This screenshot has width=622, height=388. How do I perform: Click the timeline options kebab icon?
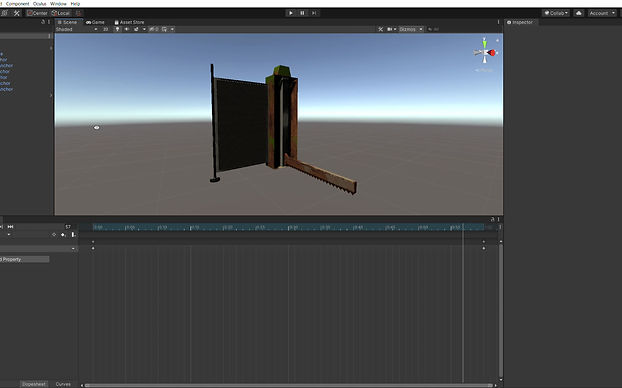pos(500,227)
